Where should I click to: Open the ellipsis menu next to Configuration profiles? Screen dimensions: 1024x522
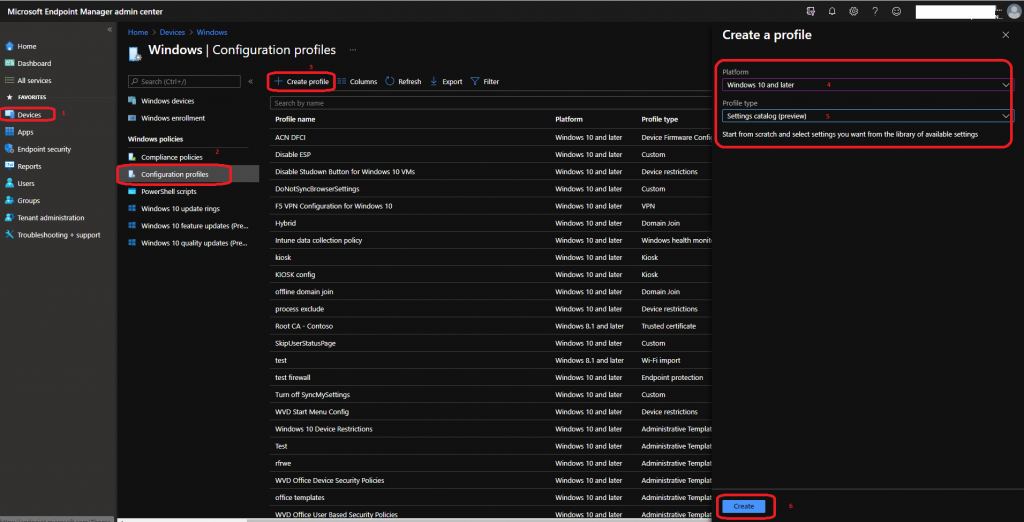(353, 50)
